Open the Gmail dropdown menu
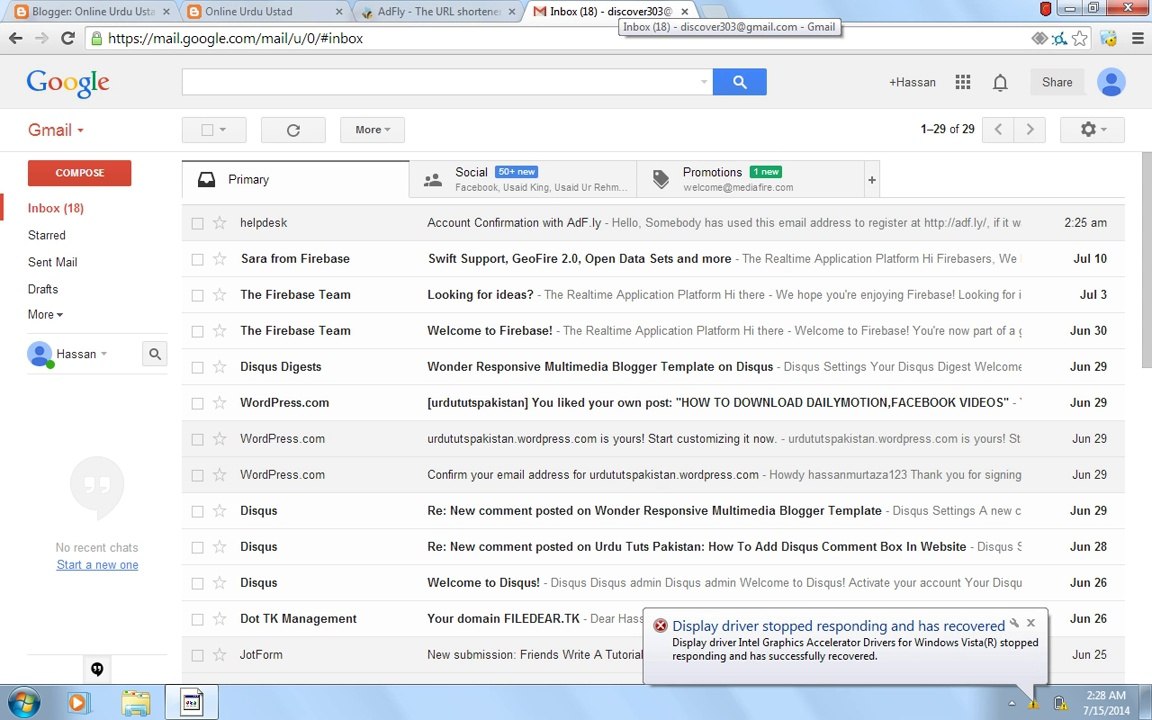 coord(56,130)
